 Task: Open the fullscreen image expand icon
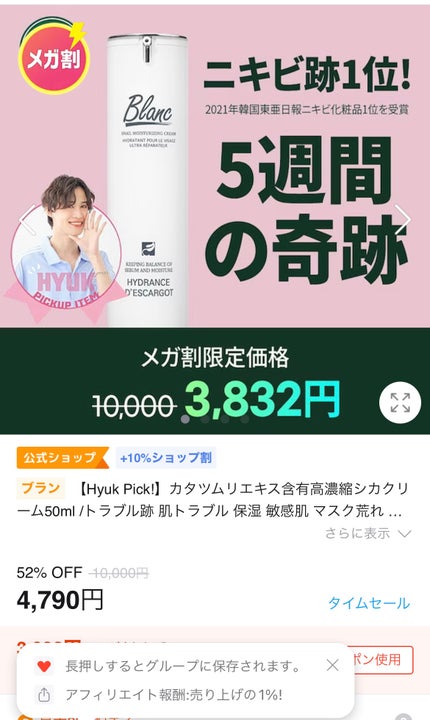point(400,403)
